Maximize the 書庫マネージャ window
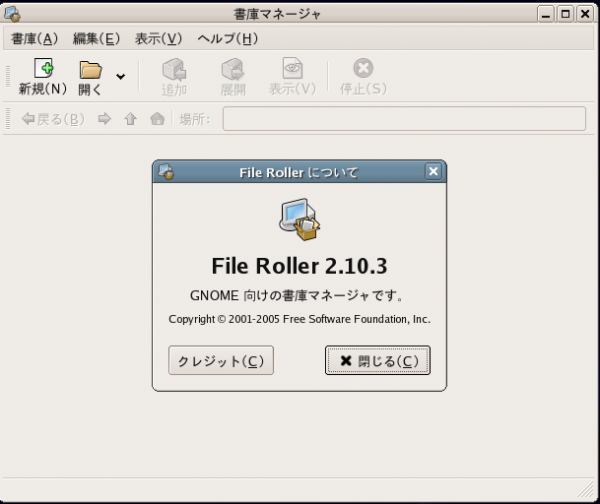The image size is (600, 504). pyautogui.click(x=565, y=15)
